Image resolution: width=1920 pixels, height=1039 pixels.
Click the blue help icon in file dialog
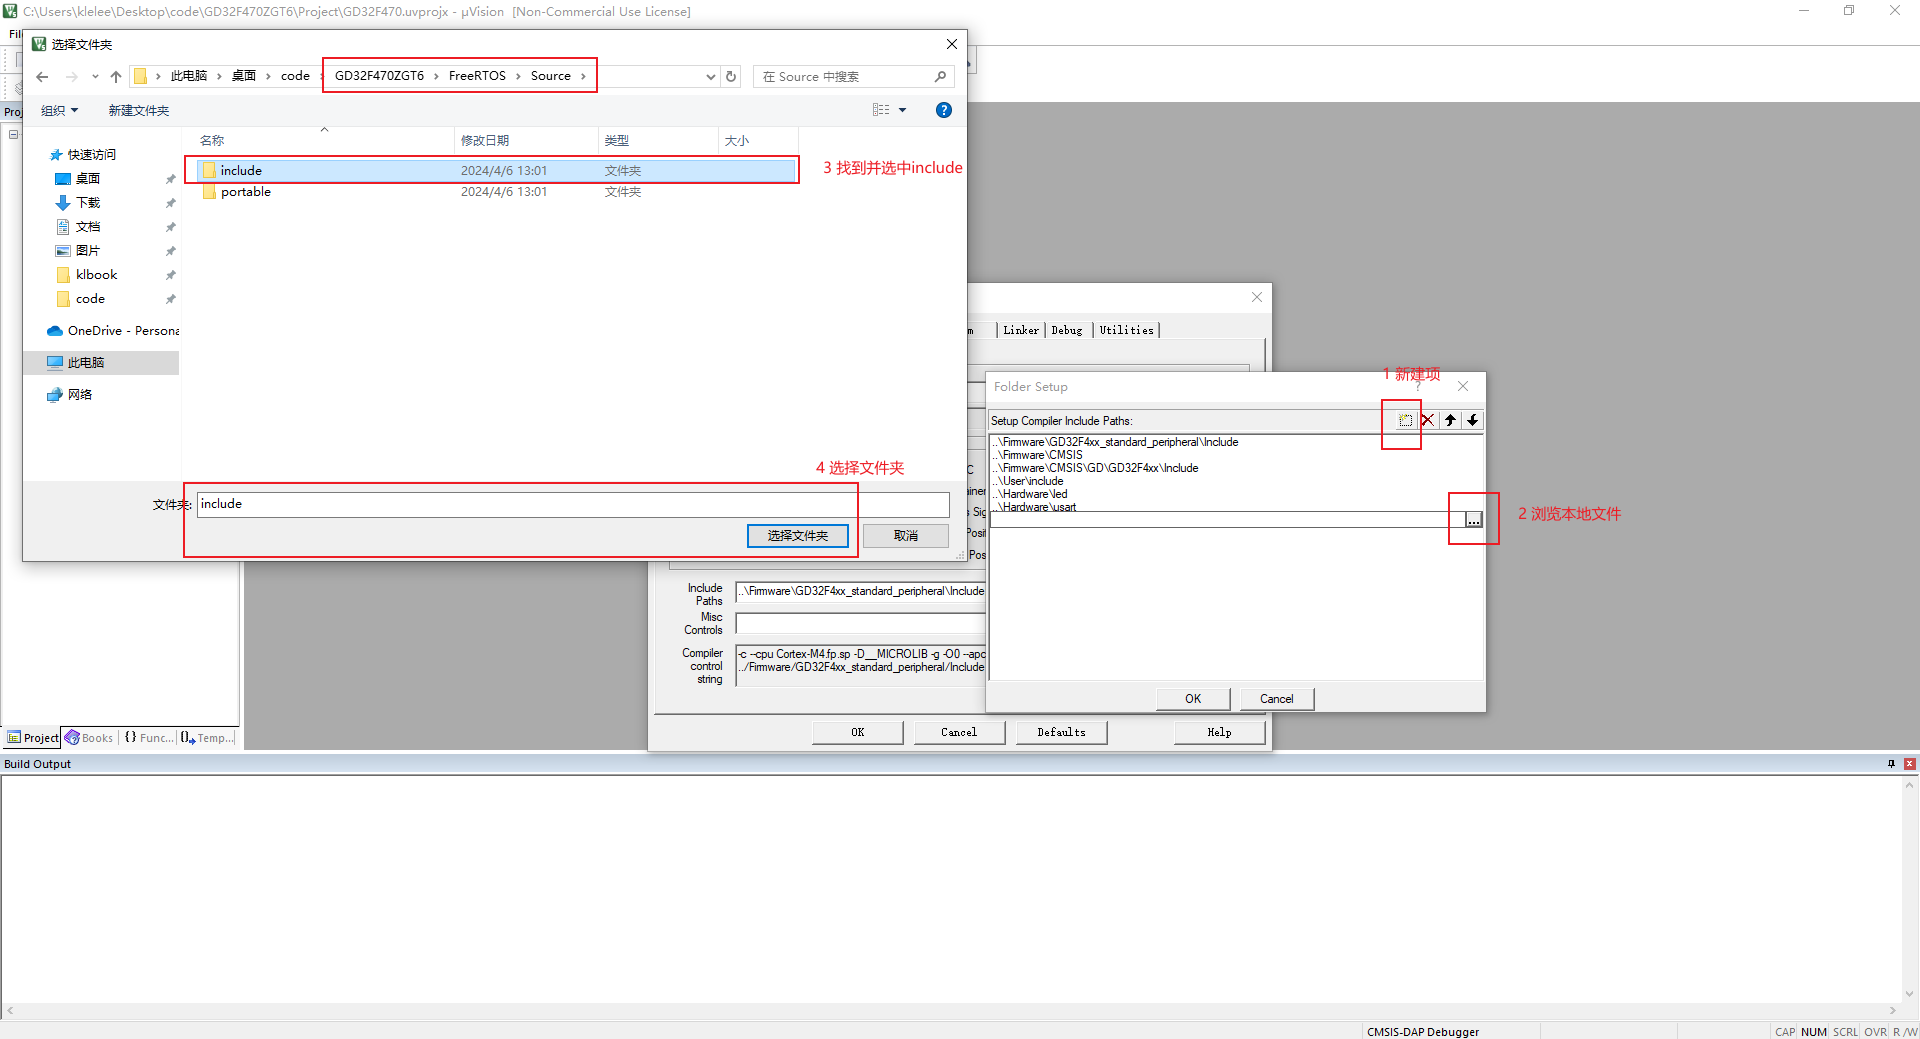pyautogui.click(x=943, y=110)
